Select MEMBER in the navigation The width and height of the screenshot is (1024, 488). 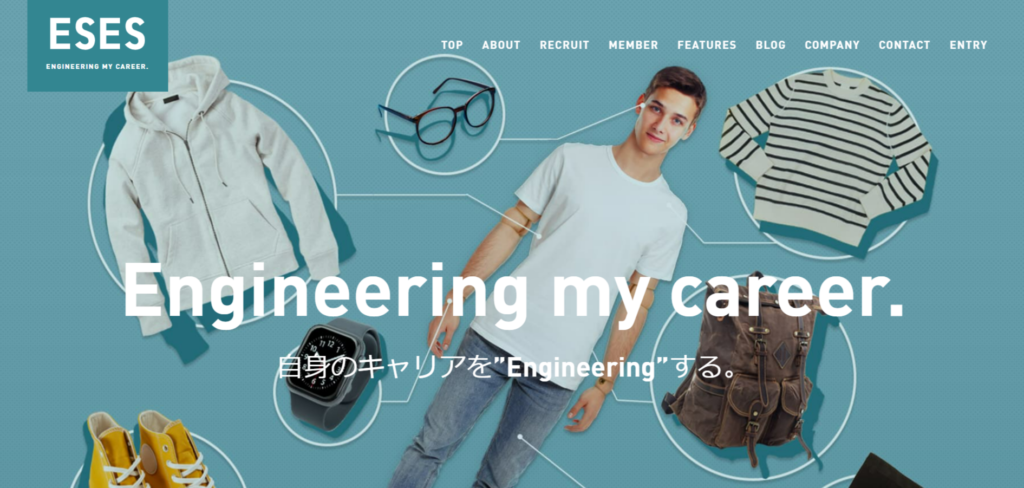tap(633, 45)
